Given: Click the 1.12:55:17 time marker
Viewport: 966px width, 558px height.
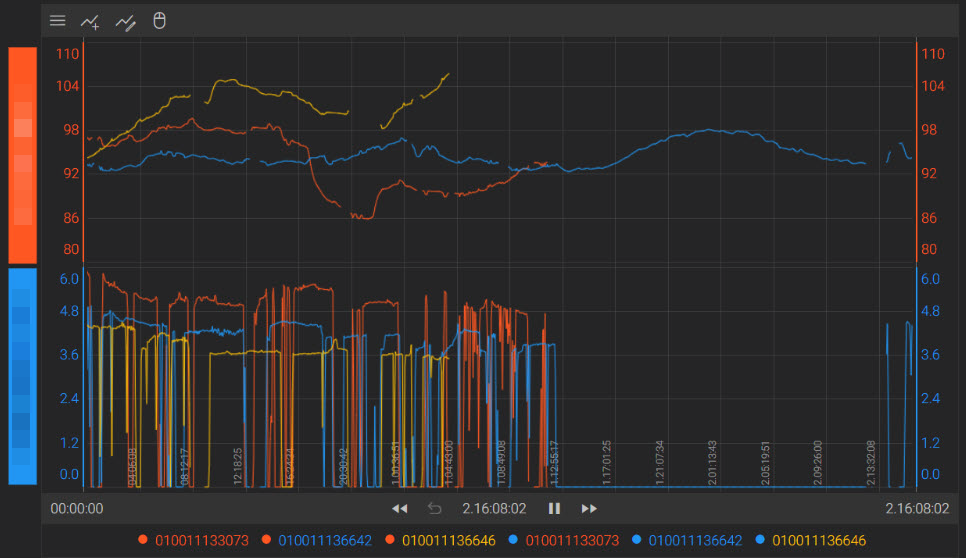Looking at the screenshot, I should point(554,463).
